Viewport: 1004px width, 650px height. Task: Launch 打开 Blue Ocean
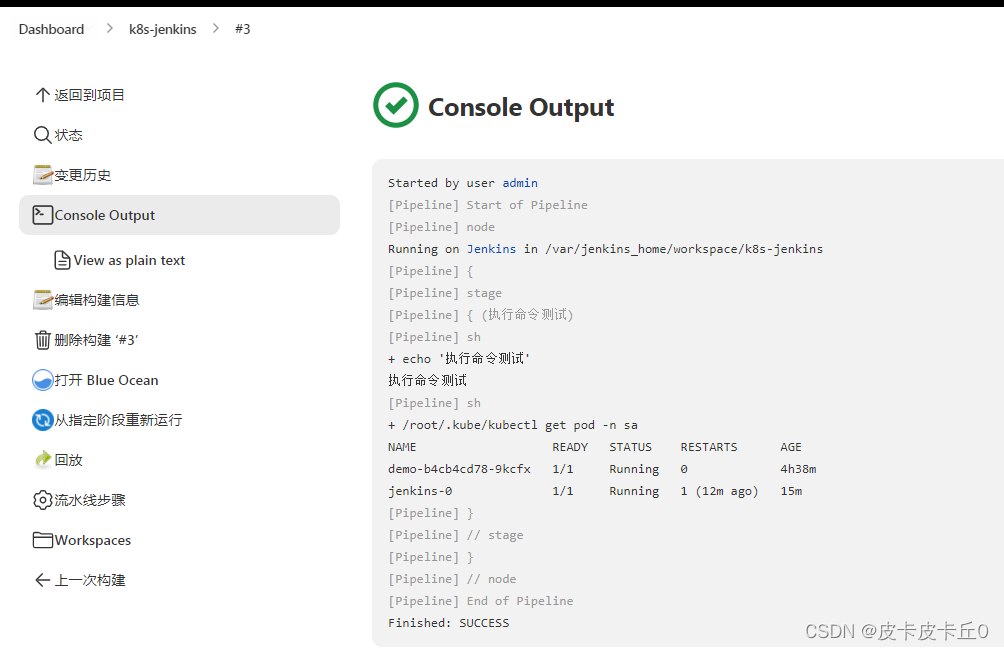106,380
